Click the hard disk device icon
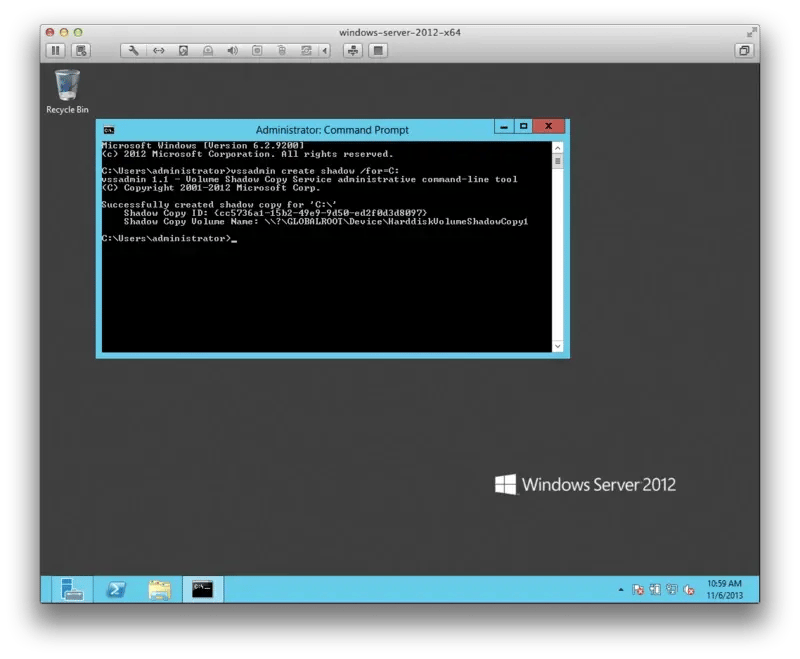The image size is (800, 659). coord(183,50)
